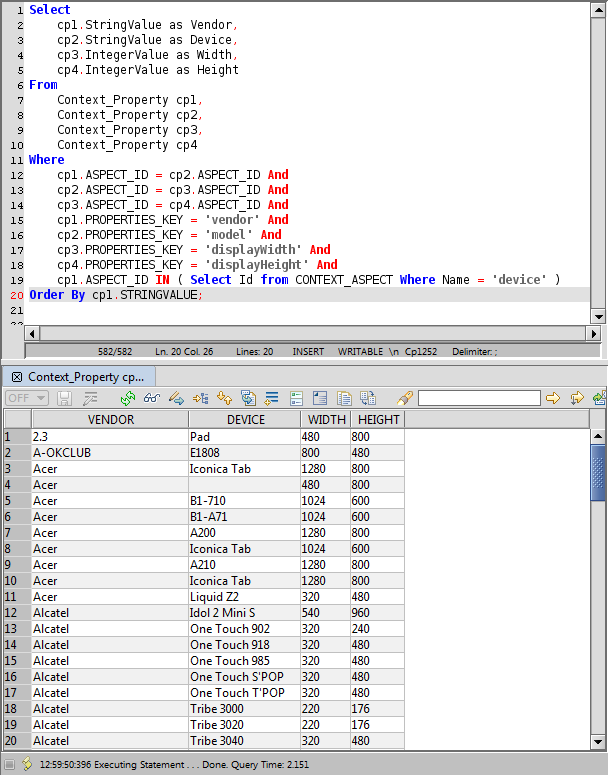
Task: Sort by the VENDOR column header
Action: coord(110,420)
